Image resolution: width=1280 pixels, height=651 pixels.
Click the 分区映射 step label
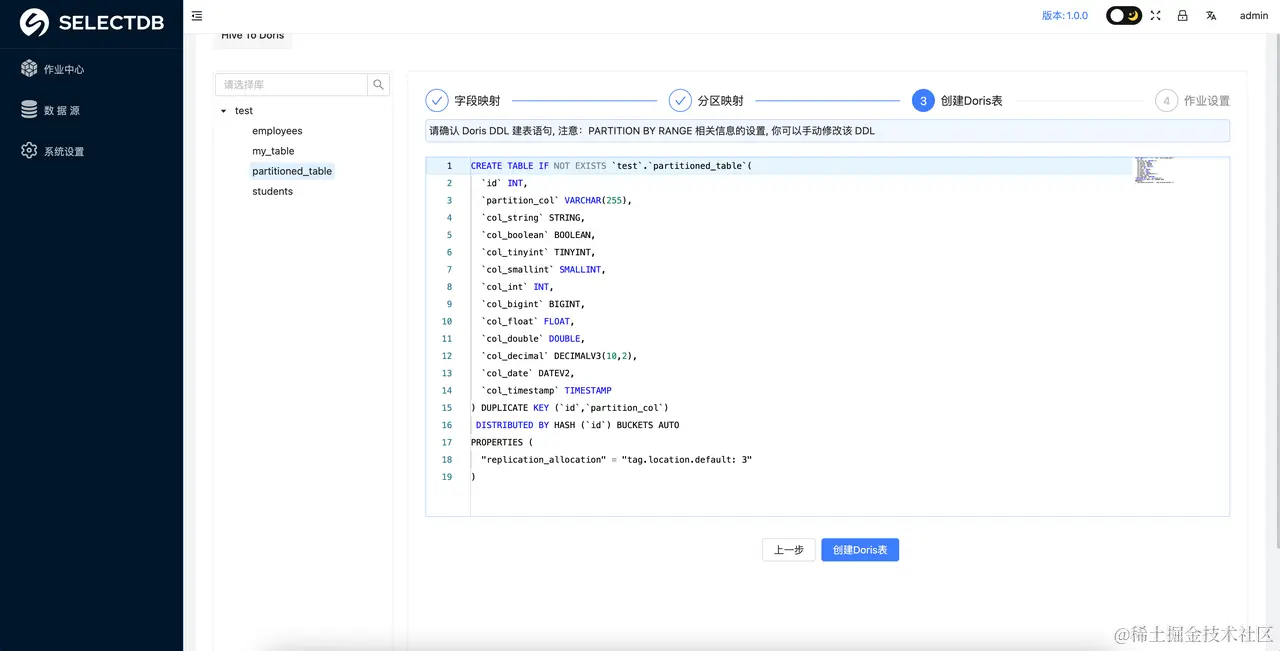720,101
